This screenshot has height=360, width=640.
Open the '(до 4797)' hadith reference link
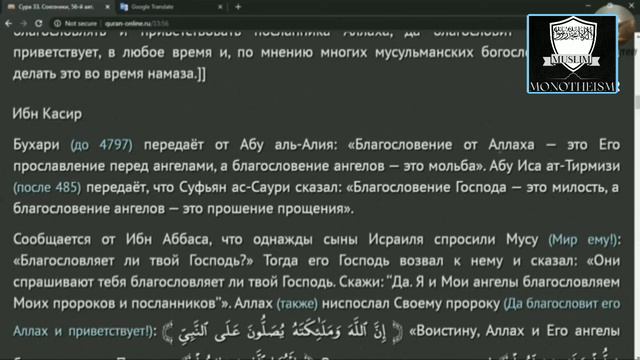point(102,144)
